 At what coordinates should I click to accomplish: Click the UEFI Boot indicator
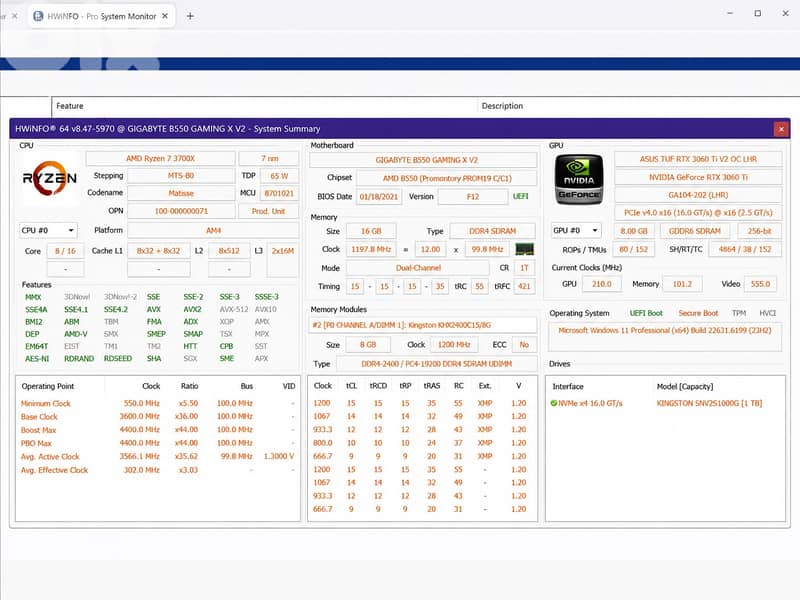point(646,313)
